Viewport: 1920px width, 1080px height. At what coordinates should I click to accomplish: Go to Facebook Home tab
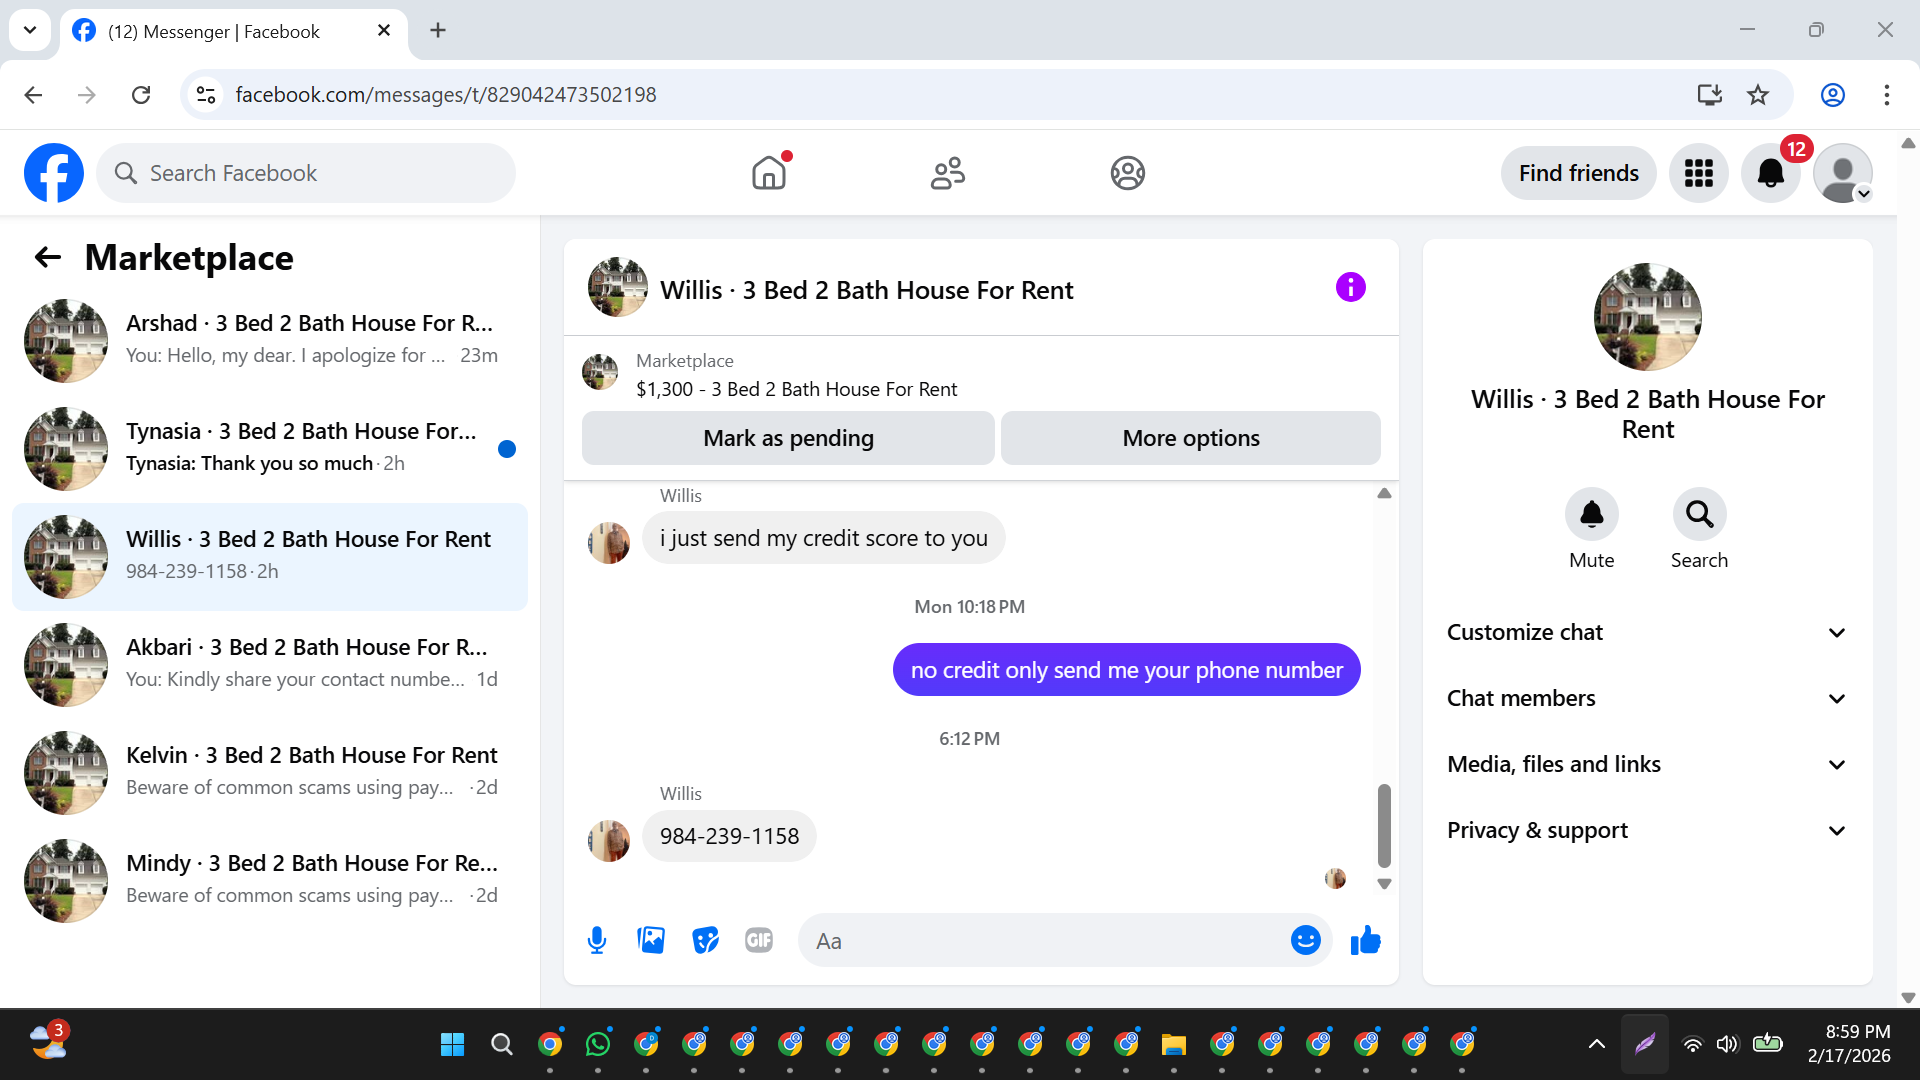click(x=769, y=173)
